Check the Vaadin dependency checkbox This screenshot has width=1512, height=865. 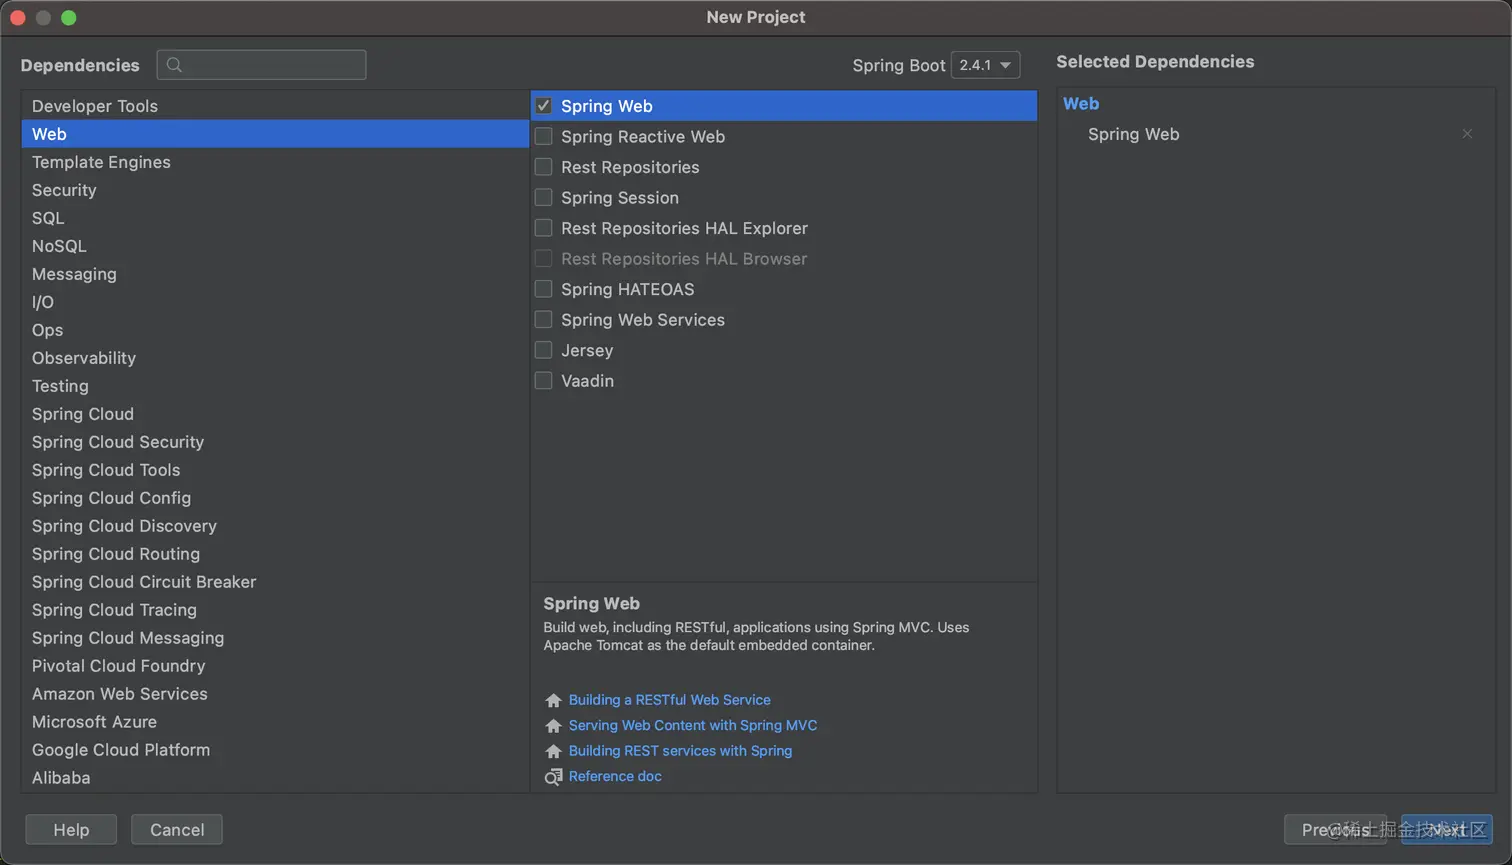click(x=544, y=381)
